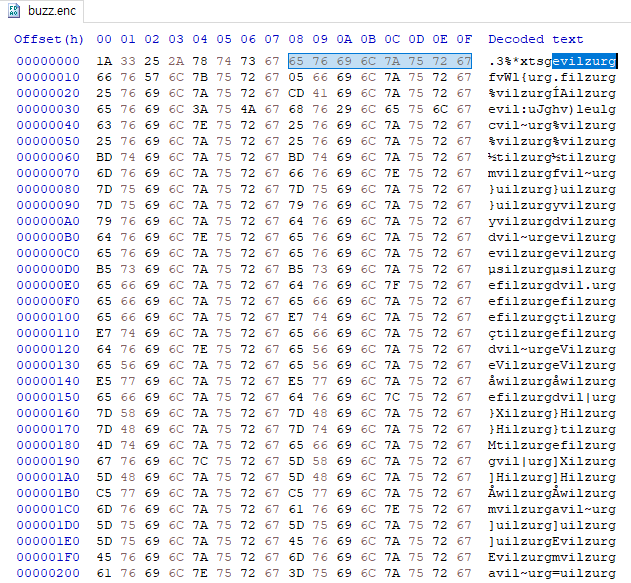Click decoded text åwilzurgåwilzurg

(x=552, y=381)
